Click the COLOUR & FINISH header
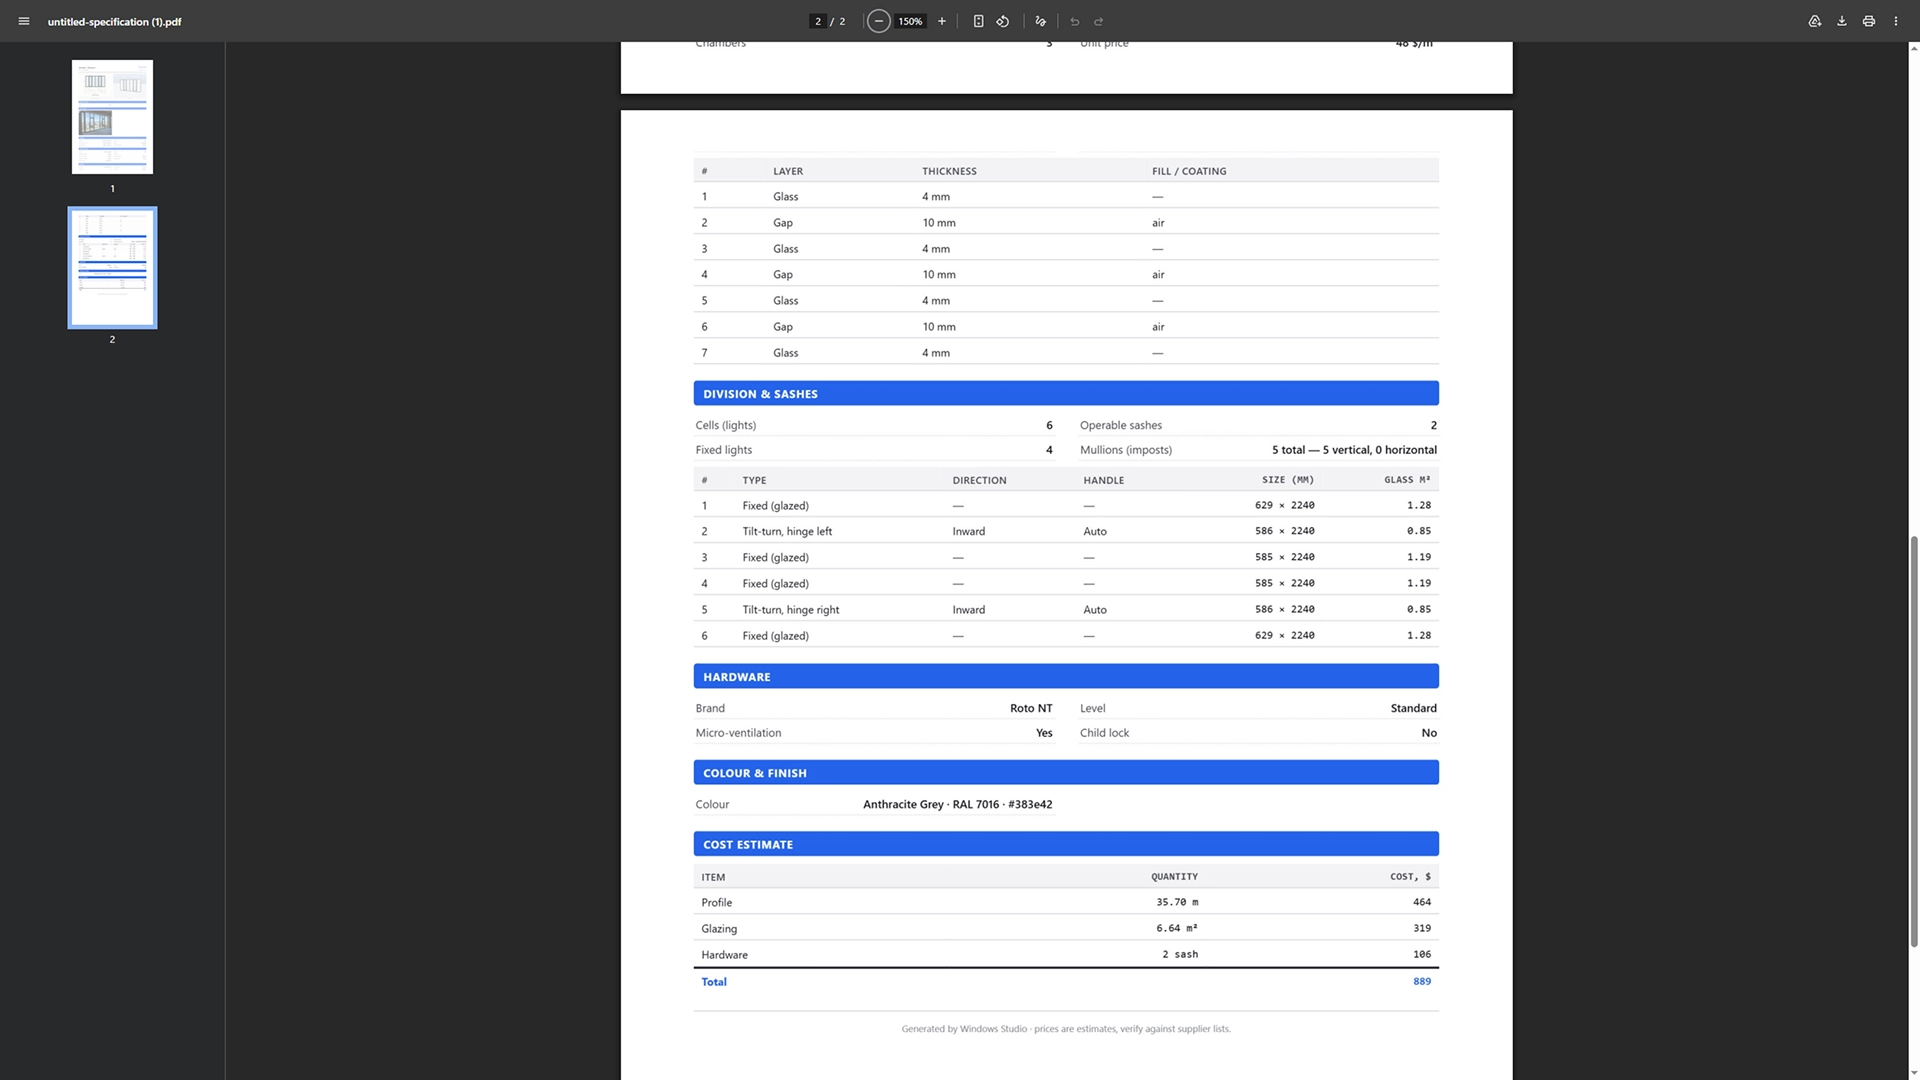This screenshot has height=1080, width=1920. click(x=1066, y=773)
